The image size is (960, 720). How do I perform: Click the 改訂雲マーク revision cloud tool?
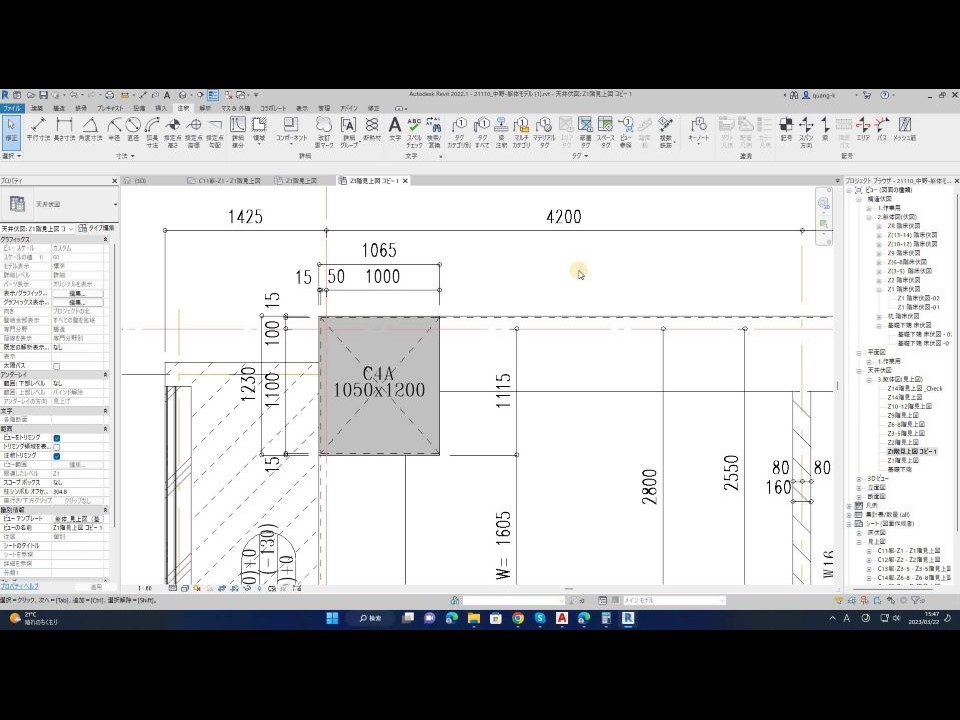[324, 132]
